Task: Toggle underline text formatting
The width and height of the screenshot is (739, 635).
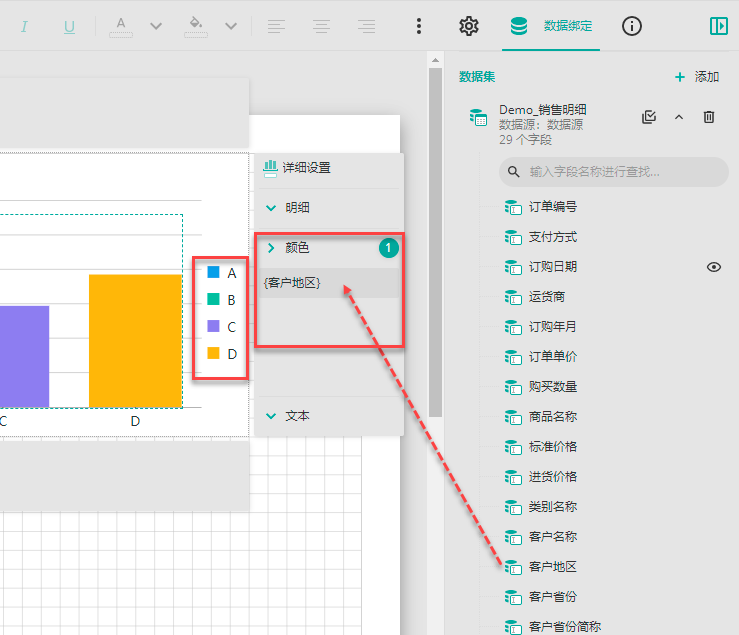Action: 69,27
